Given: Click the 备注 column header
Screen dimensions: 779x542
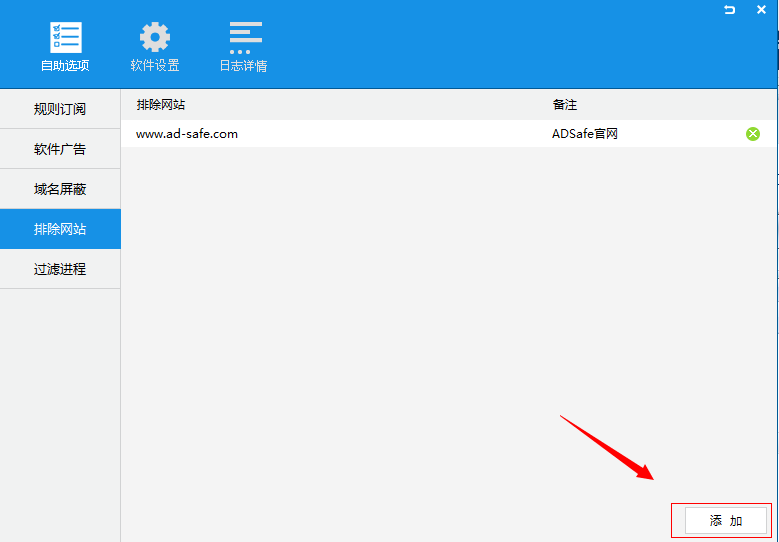Looking at the screenshot, I should click(x=564, y=105).
